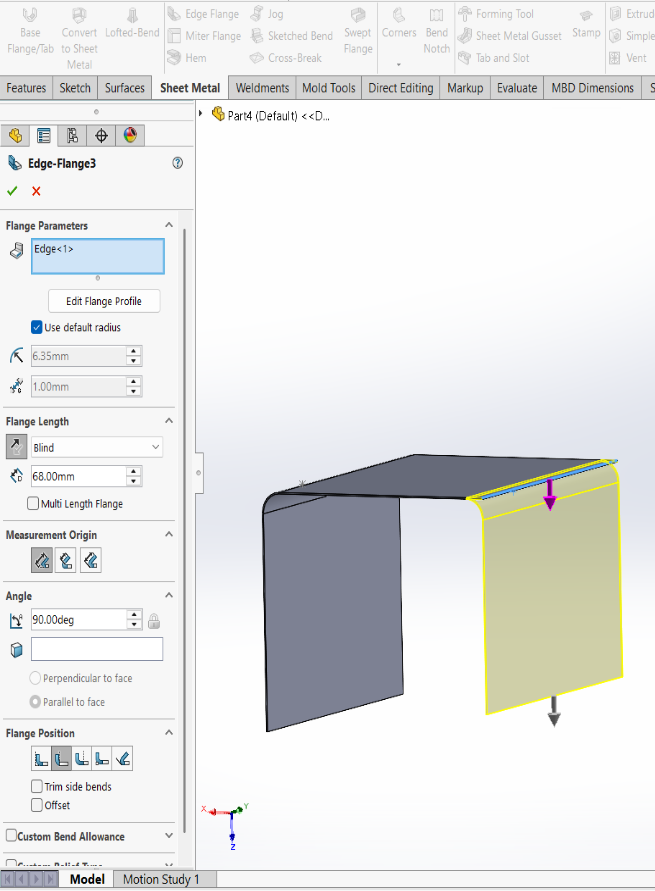Expand the Custom Bend Allowance section
Image resolution: width=655 pixels, height=891 pixels.
point(169,836)
